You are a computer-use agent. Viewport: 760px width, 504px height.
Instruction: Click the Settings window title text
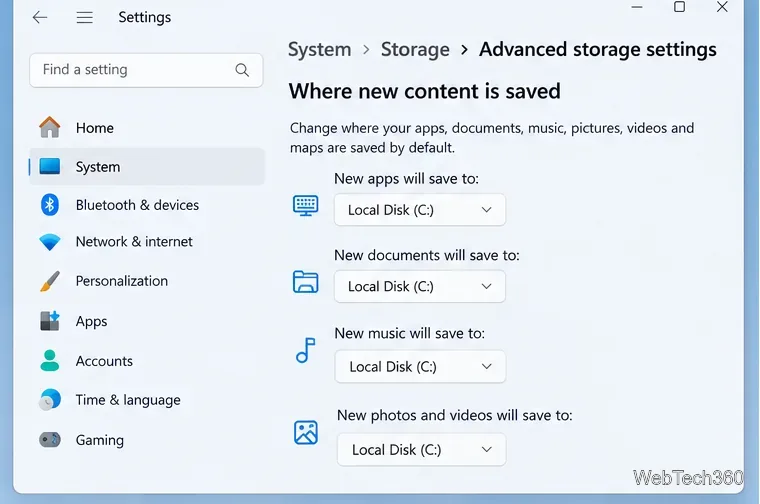click(144, 17)
